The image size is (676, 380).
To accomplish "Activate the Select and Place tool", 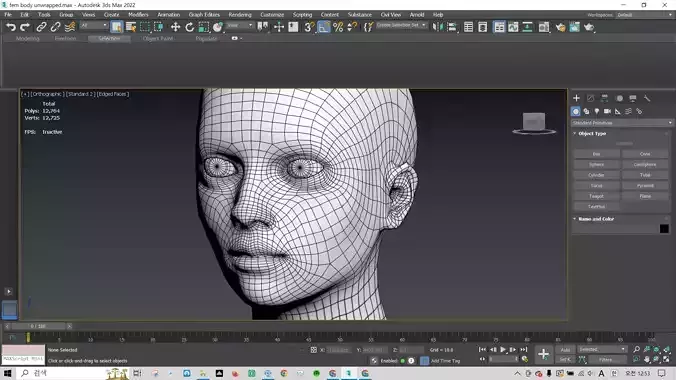I will [x=218, y=27].
